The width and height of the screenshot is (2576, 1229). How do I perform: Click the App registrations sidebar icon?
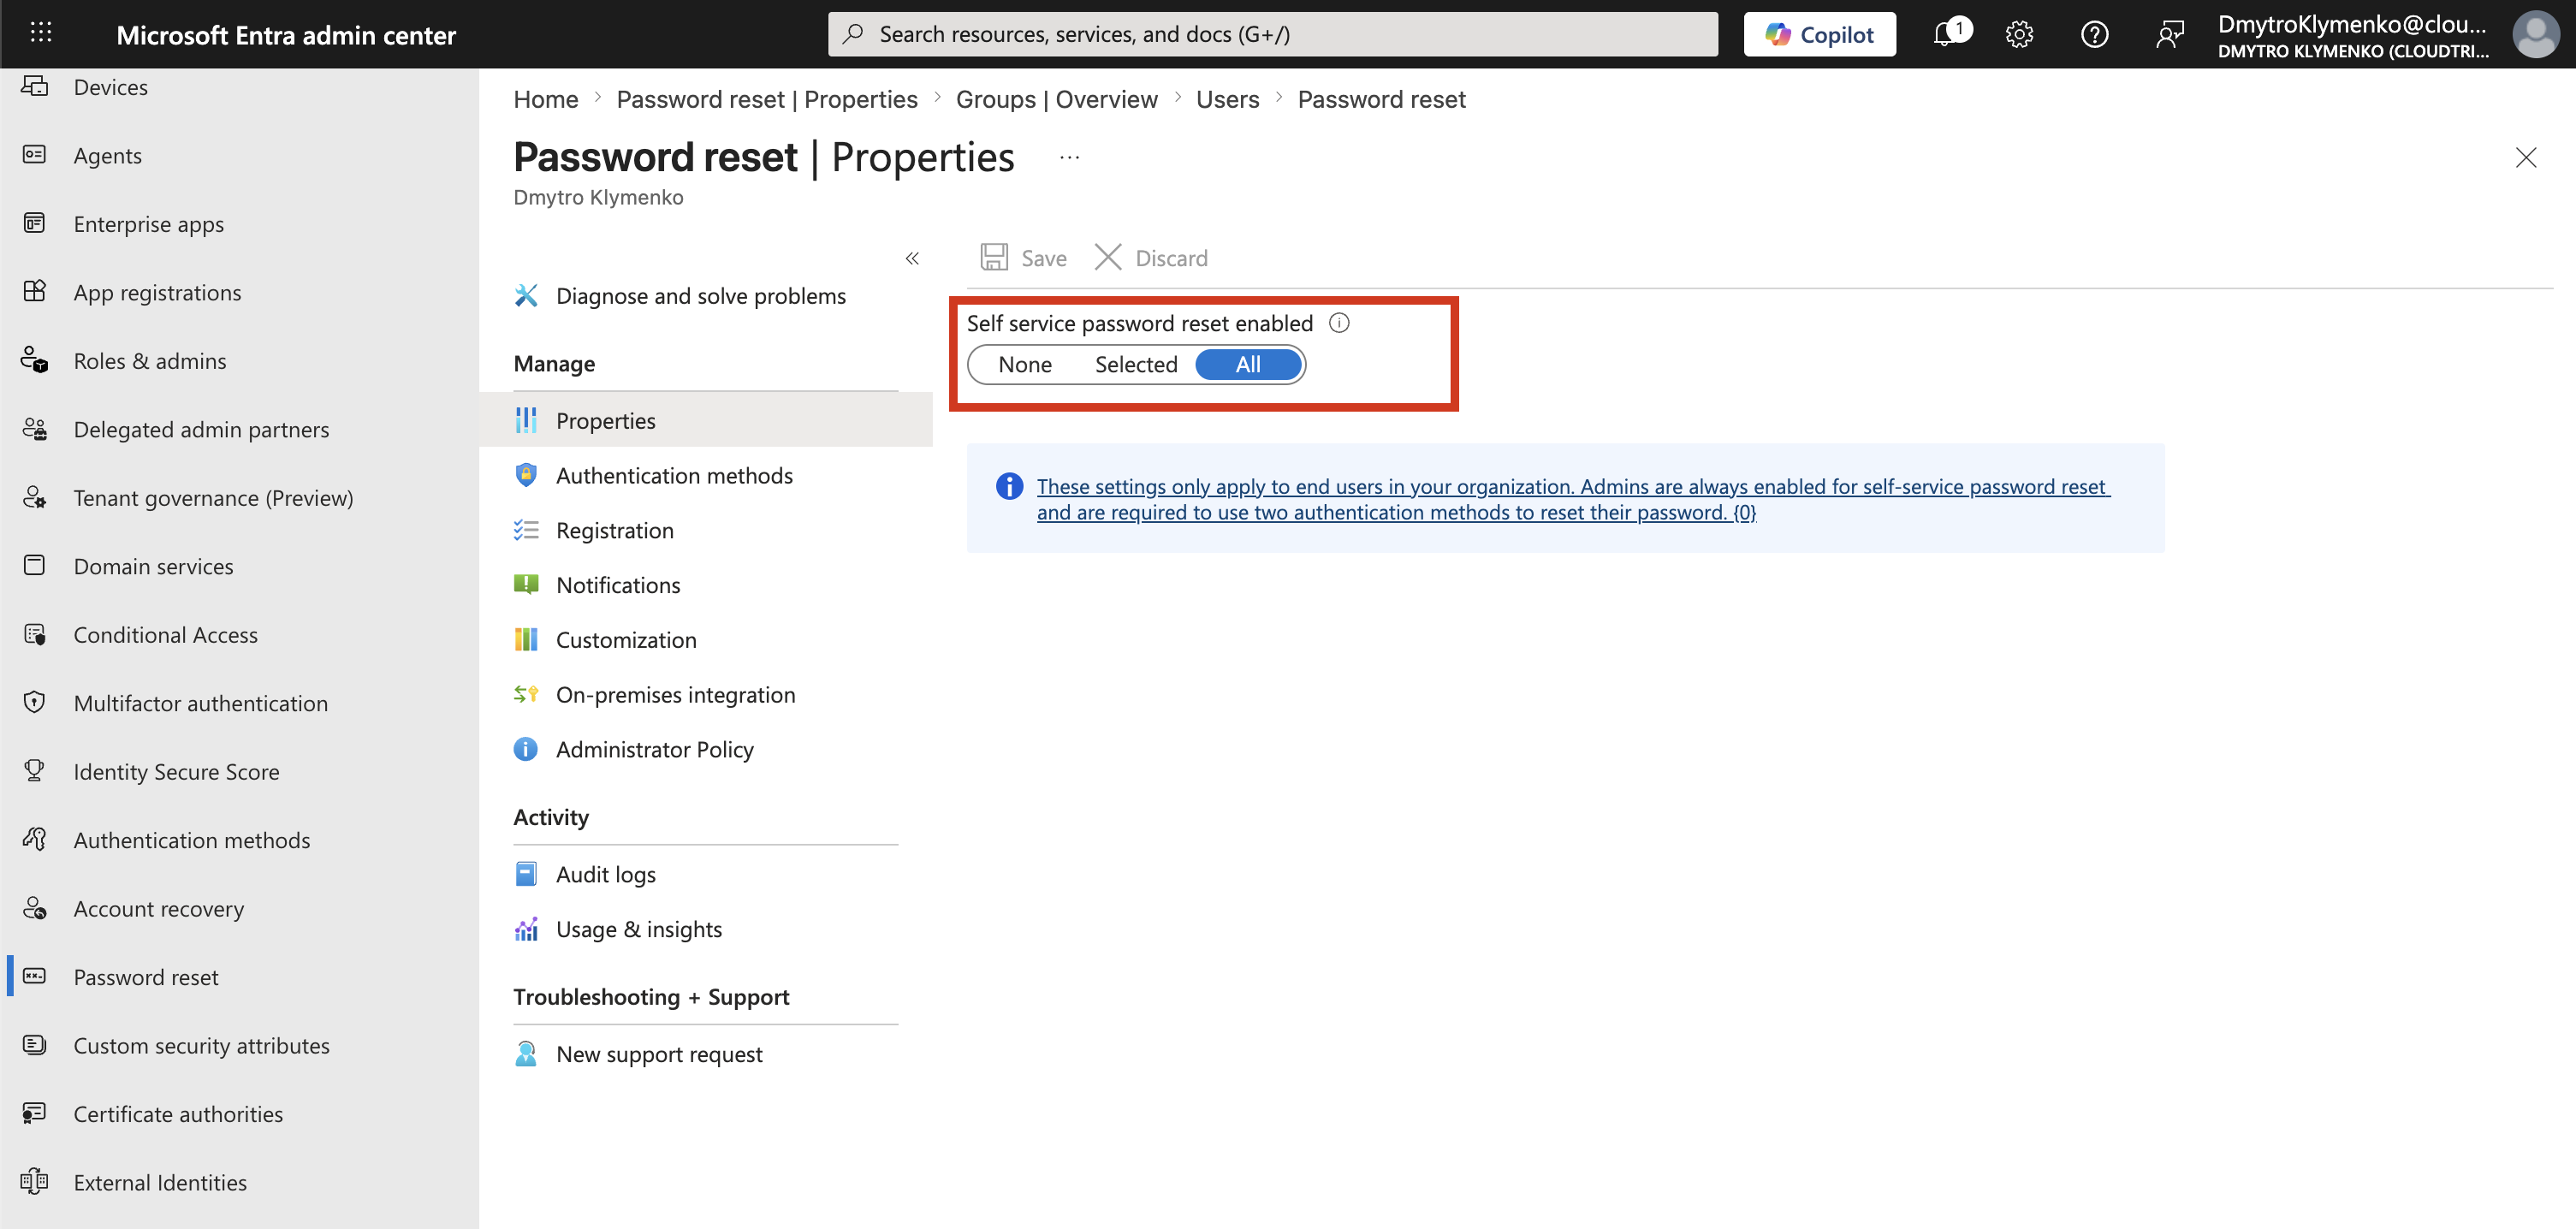(35, 292)
